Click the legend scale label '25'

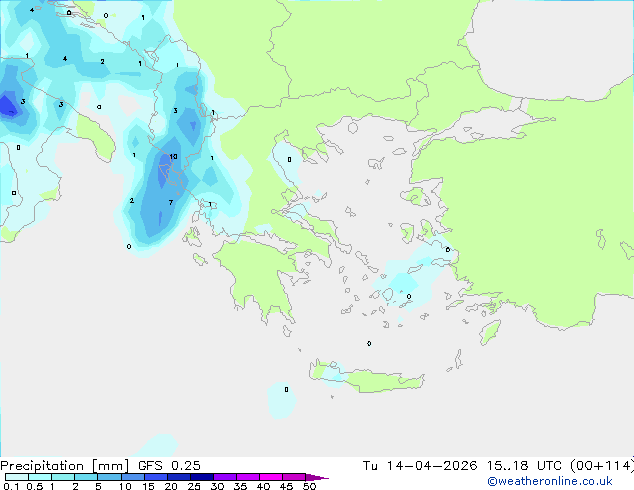(194, 486)
